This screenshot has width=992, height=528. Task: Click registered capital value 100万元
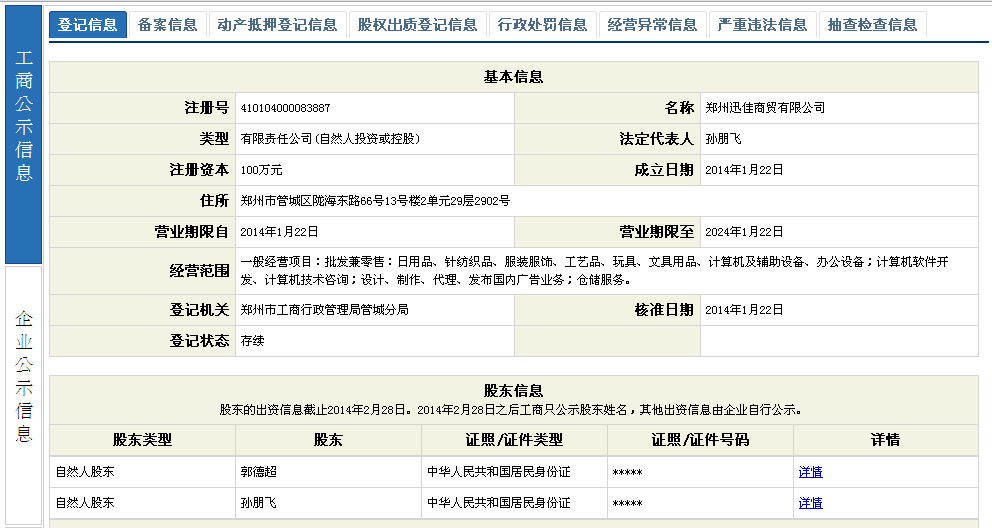(x=261, y=170)
